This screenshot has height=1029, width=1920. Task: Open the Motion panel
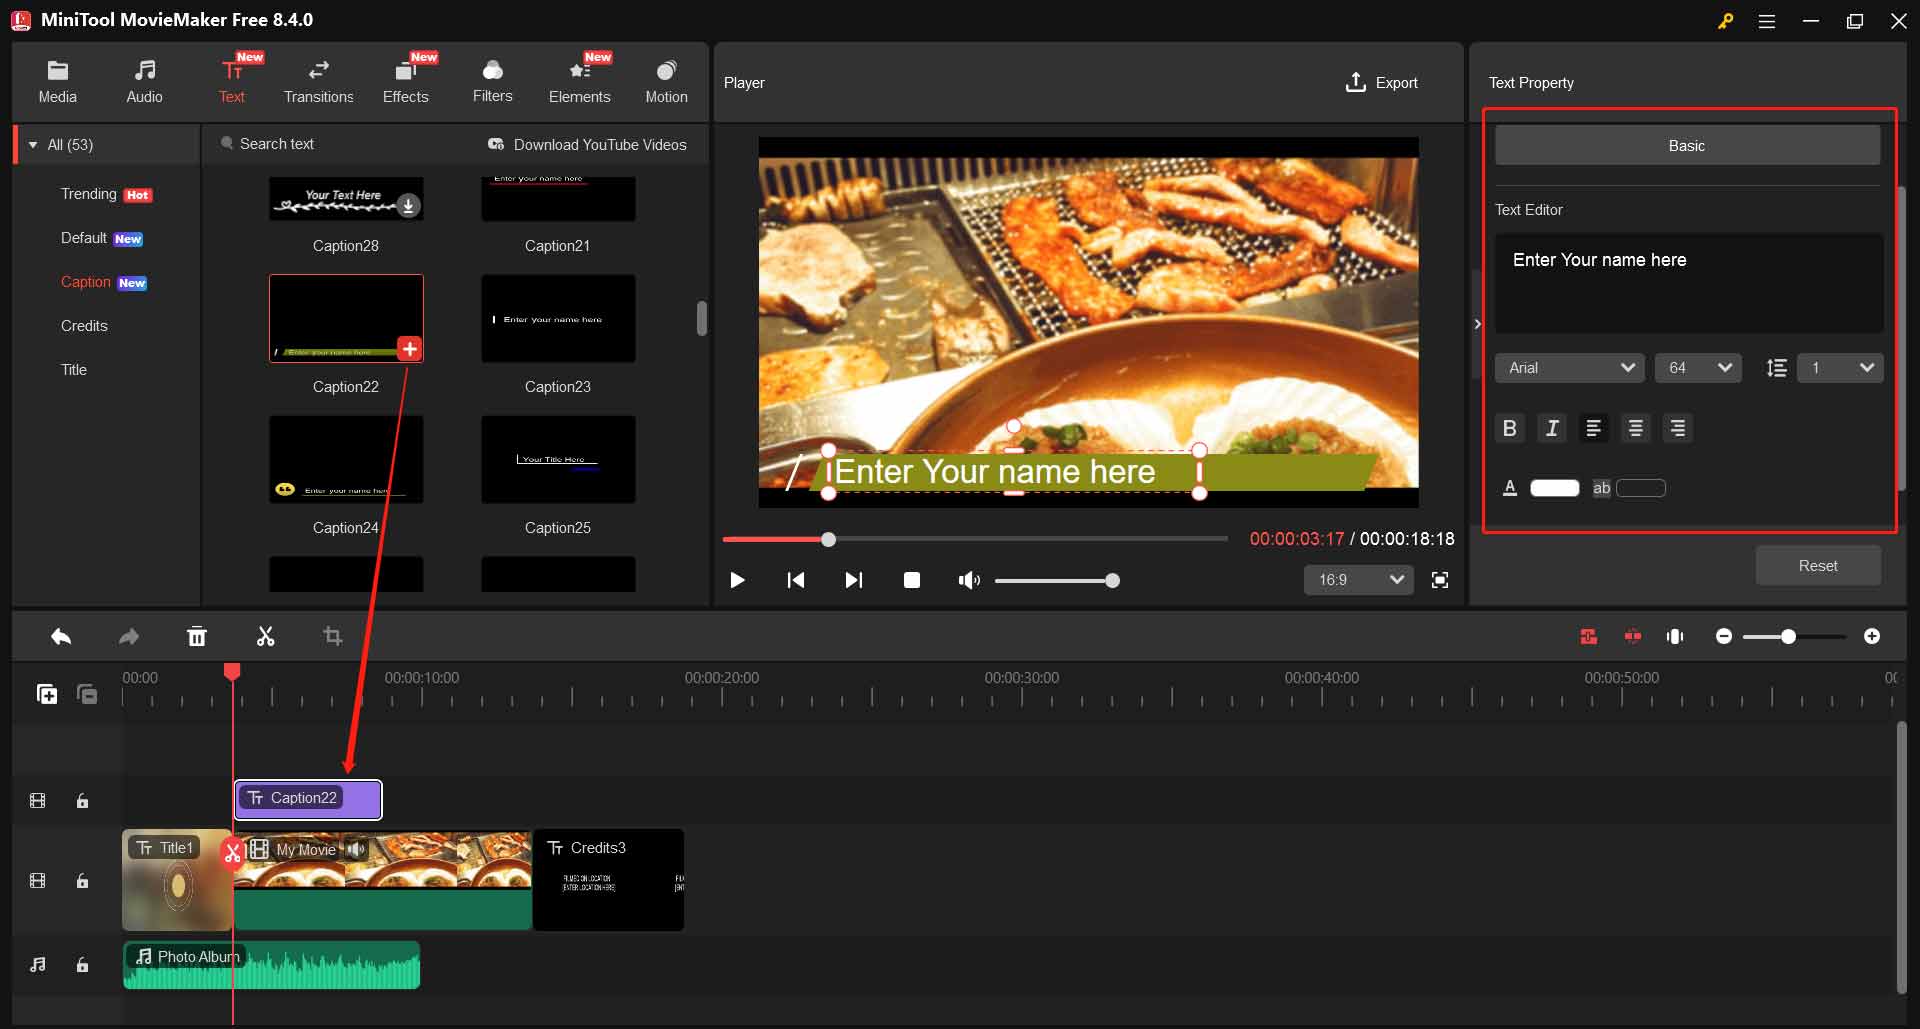click(666, 80)
